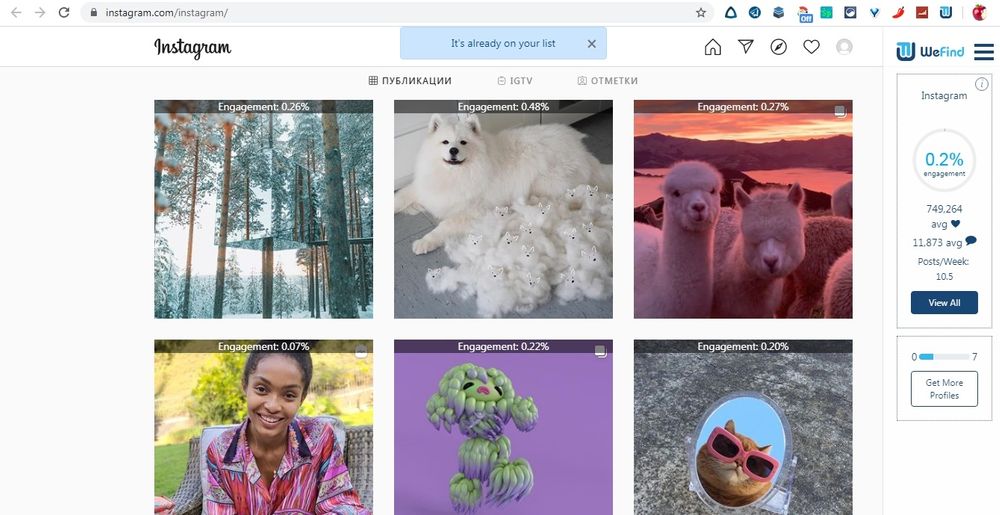
Task: Click the Posts/Week 10.5 stat
Action: click(x=944, y=269)
